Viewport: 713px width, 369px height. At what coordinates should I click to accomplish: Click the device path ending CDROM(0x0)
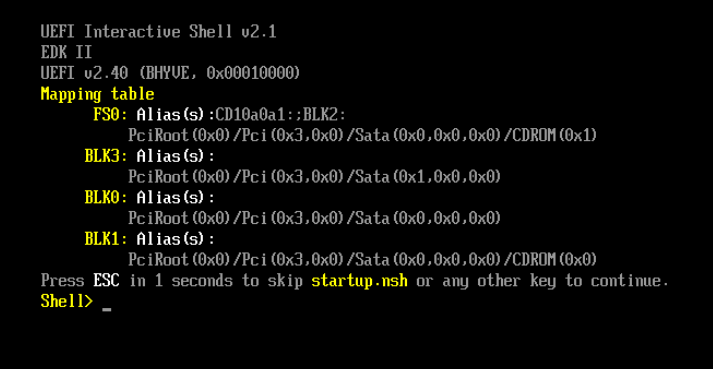tap(362, 260)
